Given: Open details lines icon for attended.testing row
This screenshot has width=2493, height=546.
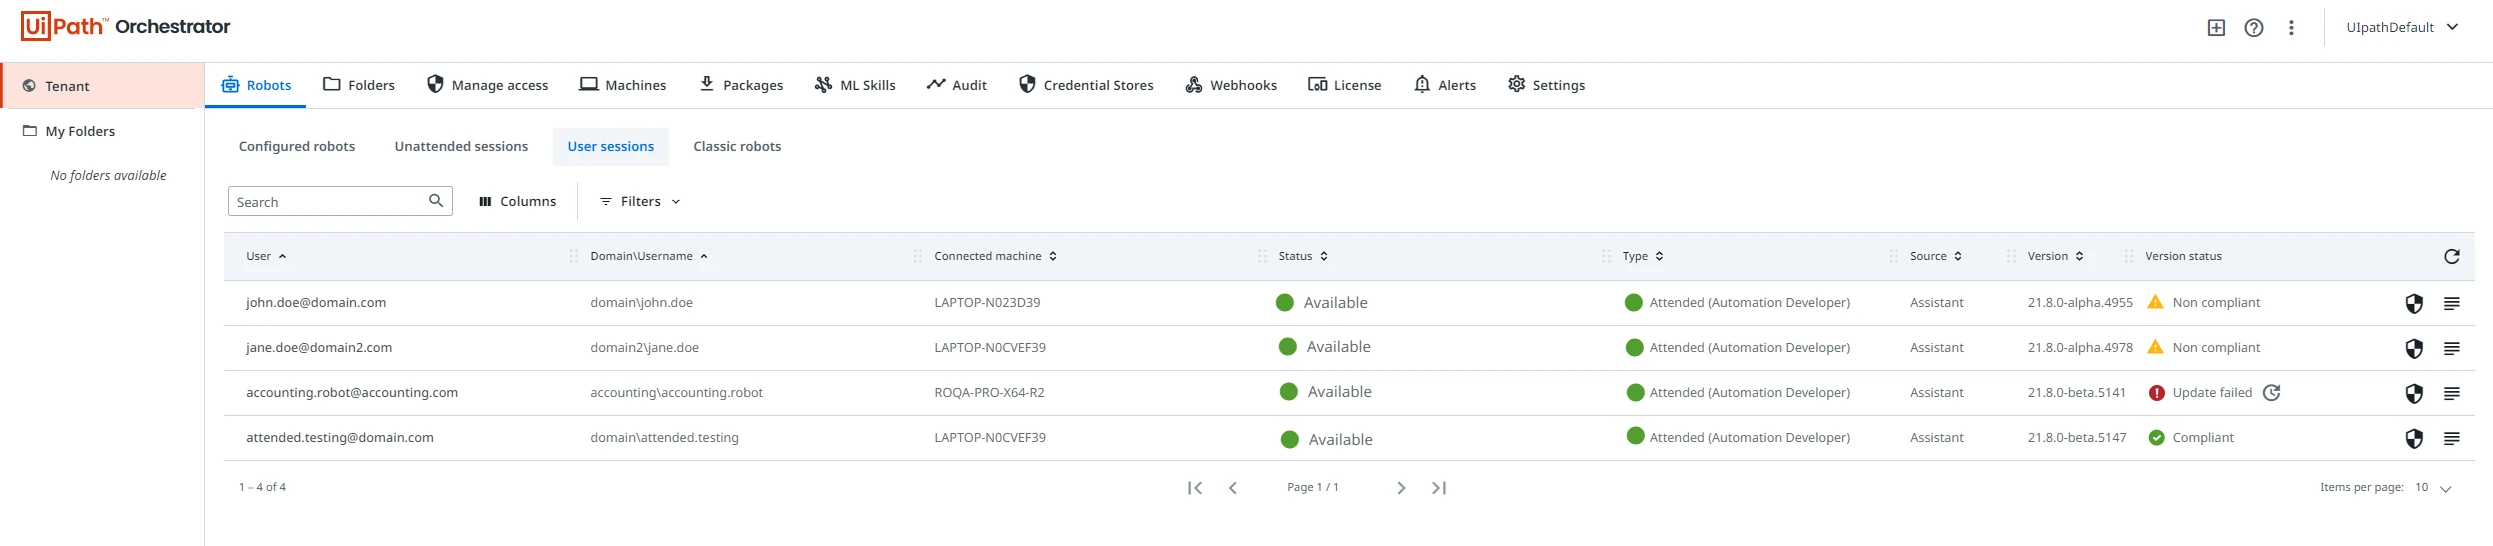Looking at the screenshot, I should (2451, 438).
